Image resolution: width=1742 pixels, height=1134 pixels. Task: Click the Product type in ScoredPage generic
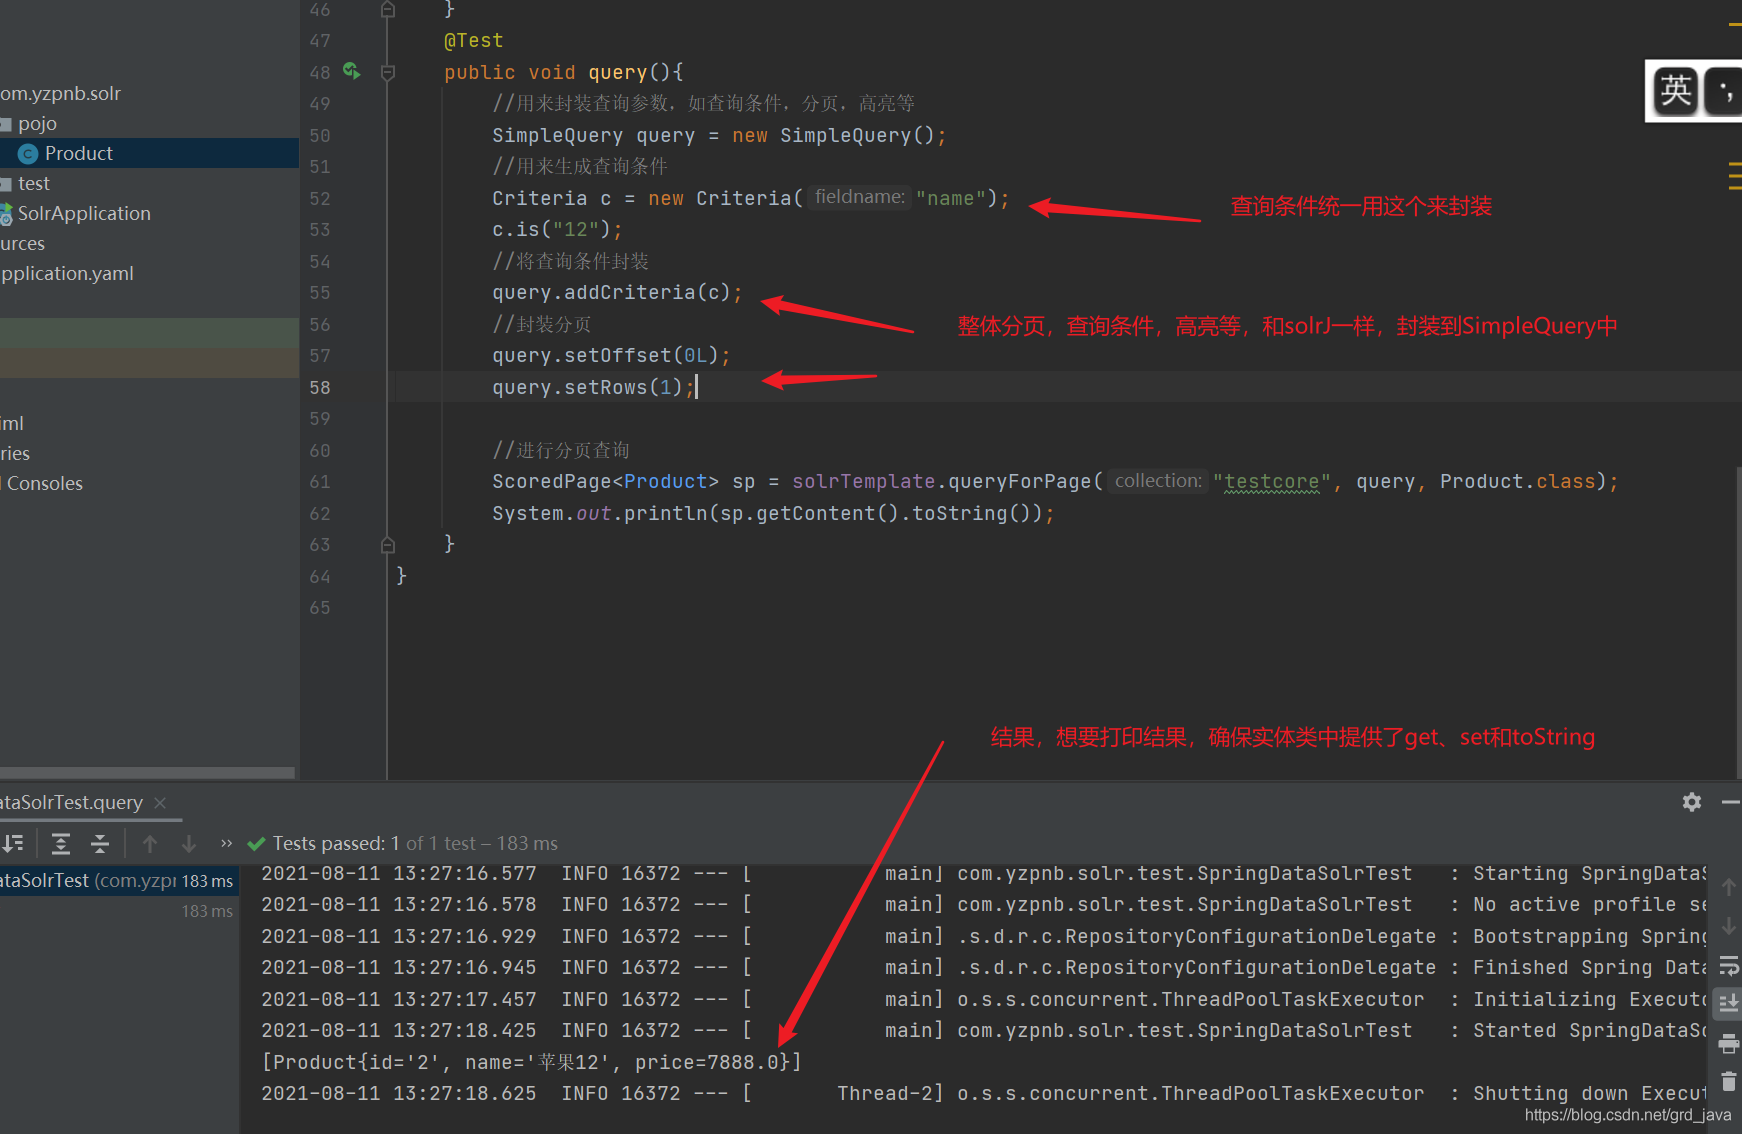coord(665,482)
